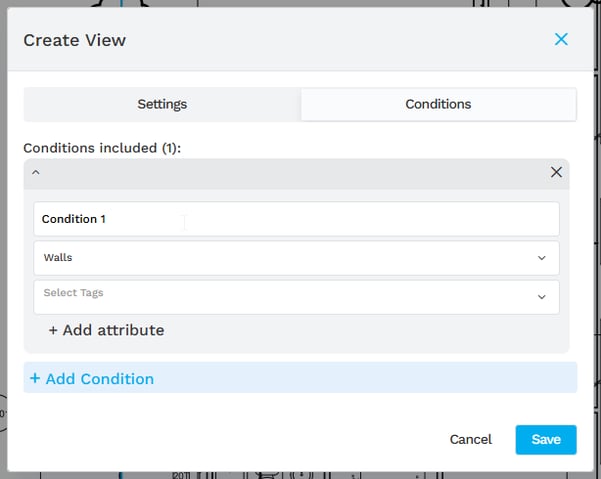Click the Create View dialog title
The image size is (601, 479).
pyautogui.click(x=75, y=40)
